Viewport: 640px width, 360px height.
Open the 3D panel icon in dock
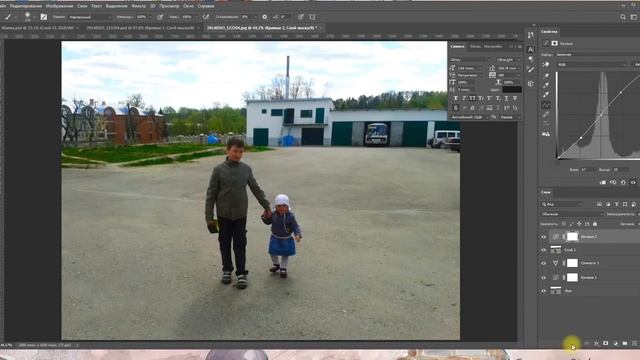point(530,84)
